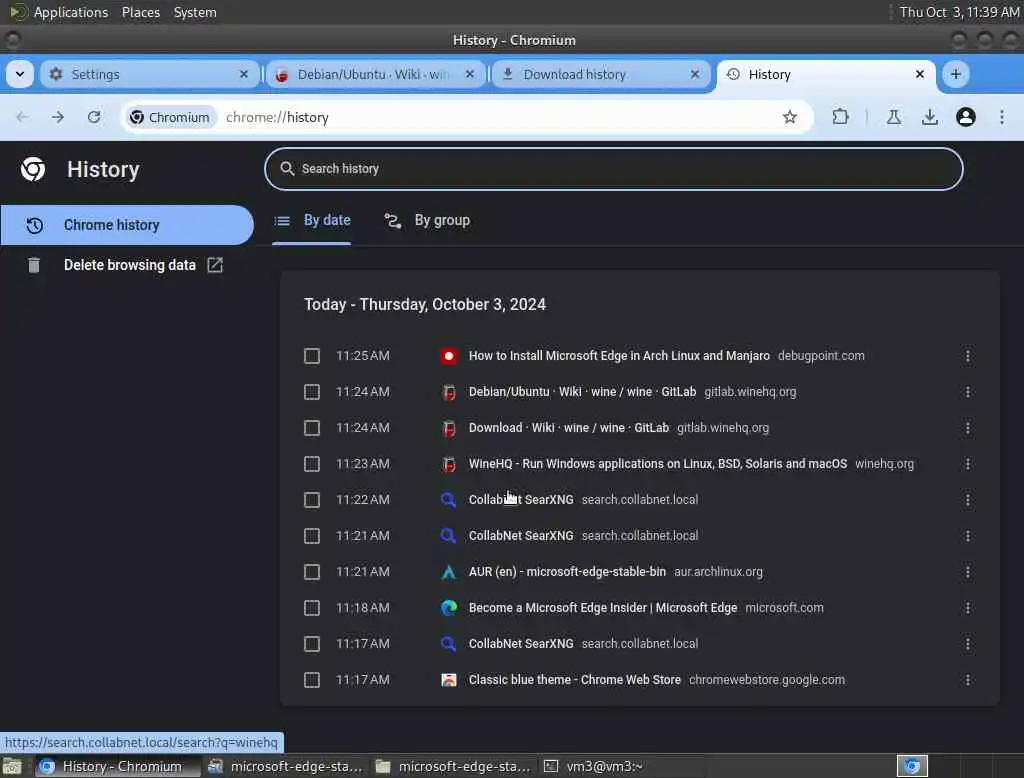Open the Downloads toolbar icon
1024x778 pixels.
click(x=929, y=117)
